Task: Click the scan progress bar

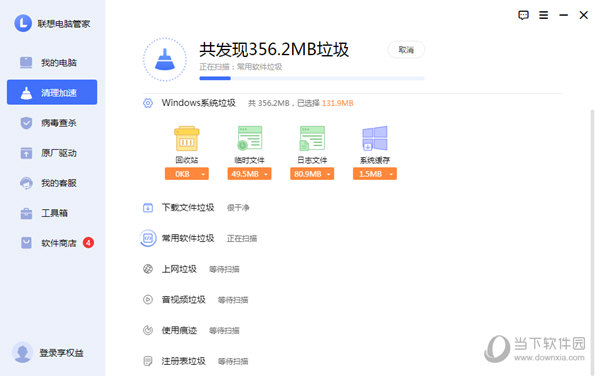Action: pos(312,78)
